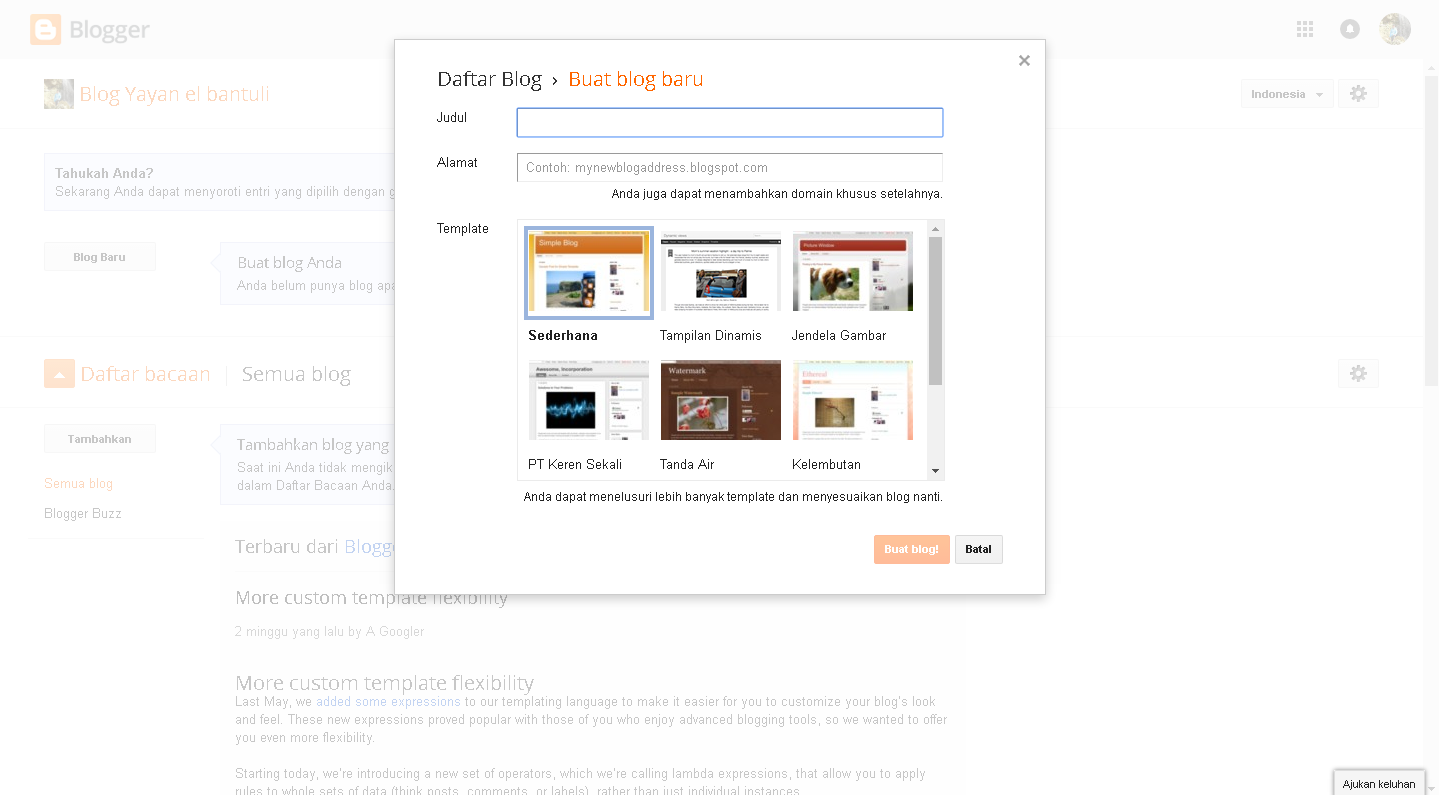1439x795 pixels.
Task: Open More custom template flexibility post title
Action: tap(384, 683)
